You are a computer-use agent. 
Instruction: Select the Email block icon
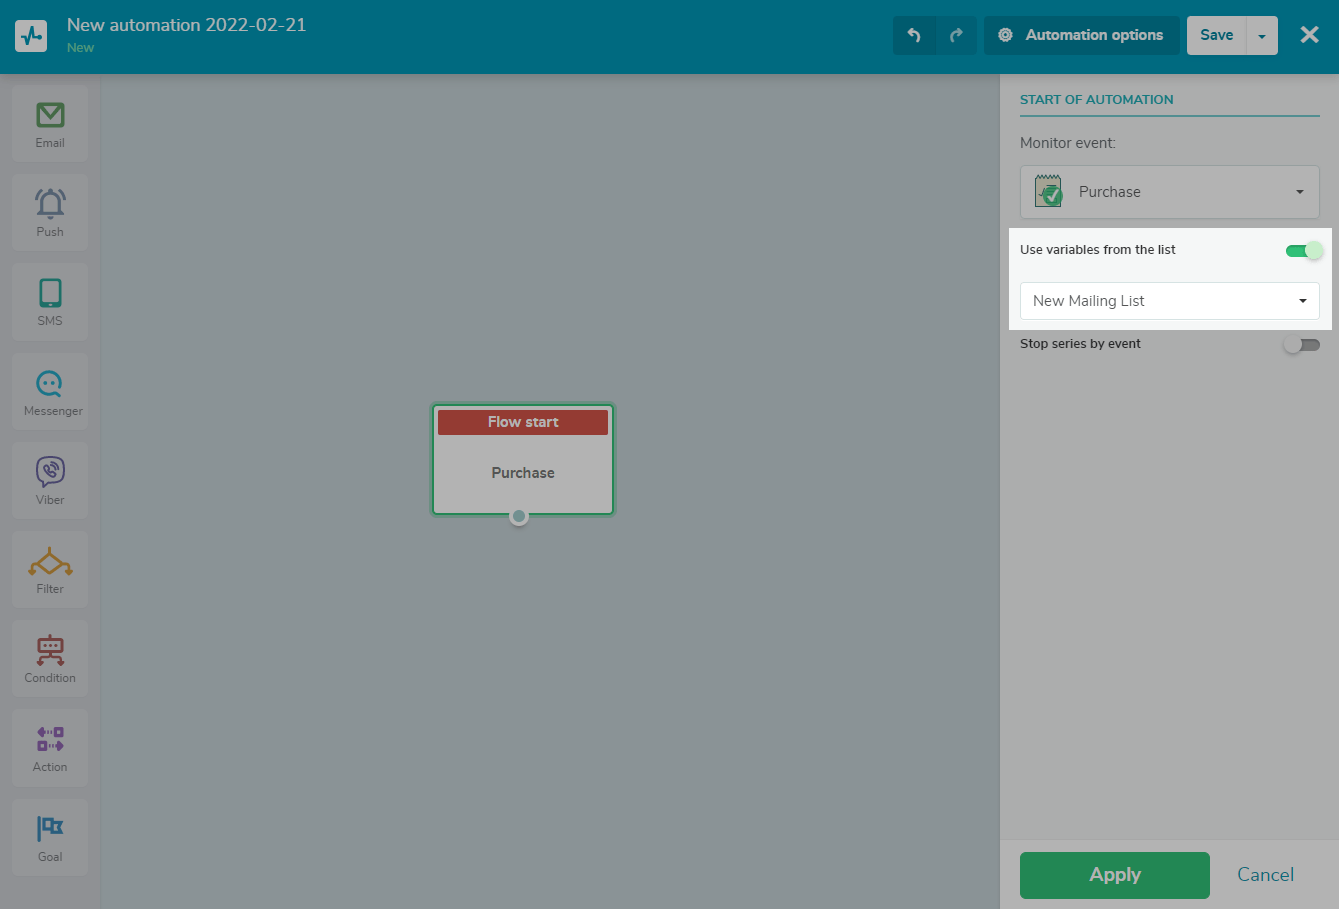click(x=50, y=123)
